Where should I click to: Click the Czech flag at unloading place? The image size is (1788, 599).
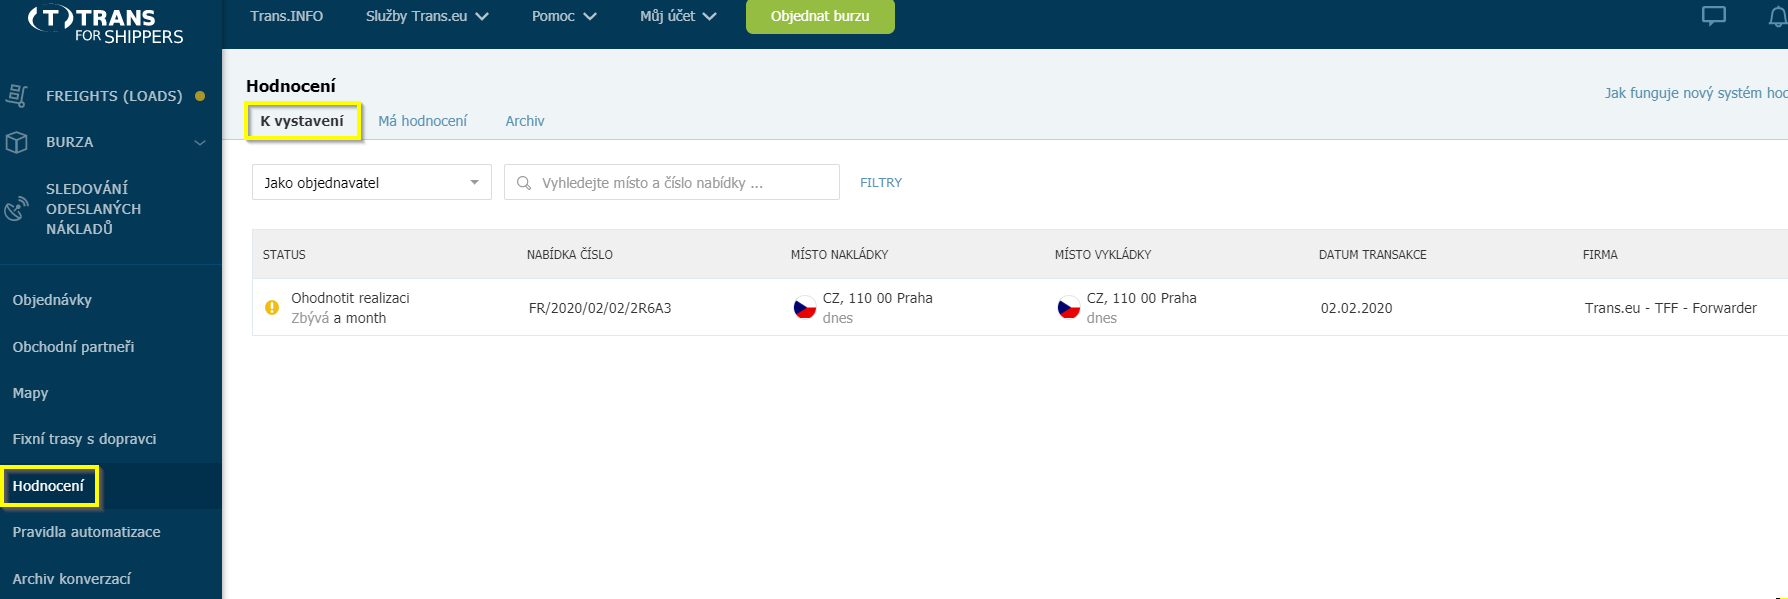[x=1069, y=308]
